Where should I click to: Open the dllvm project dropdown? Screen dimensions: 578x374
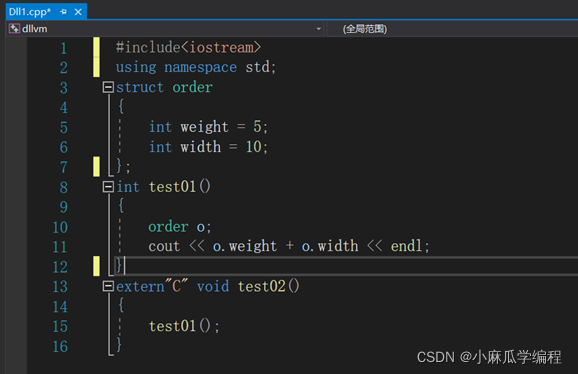(318, 29)
